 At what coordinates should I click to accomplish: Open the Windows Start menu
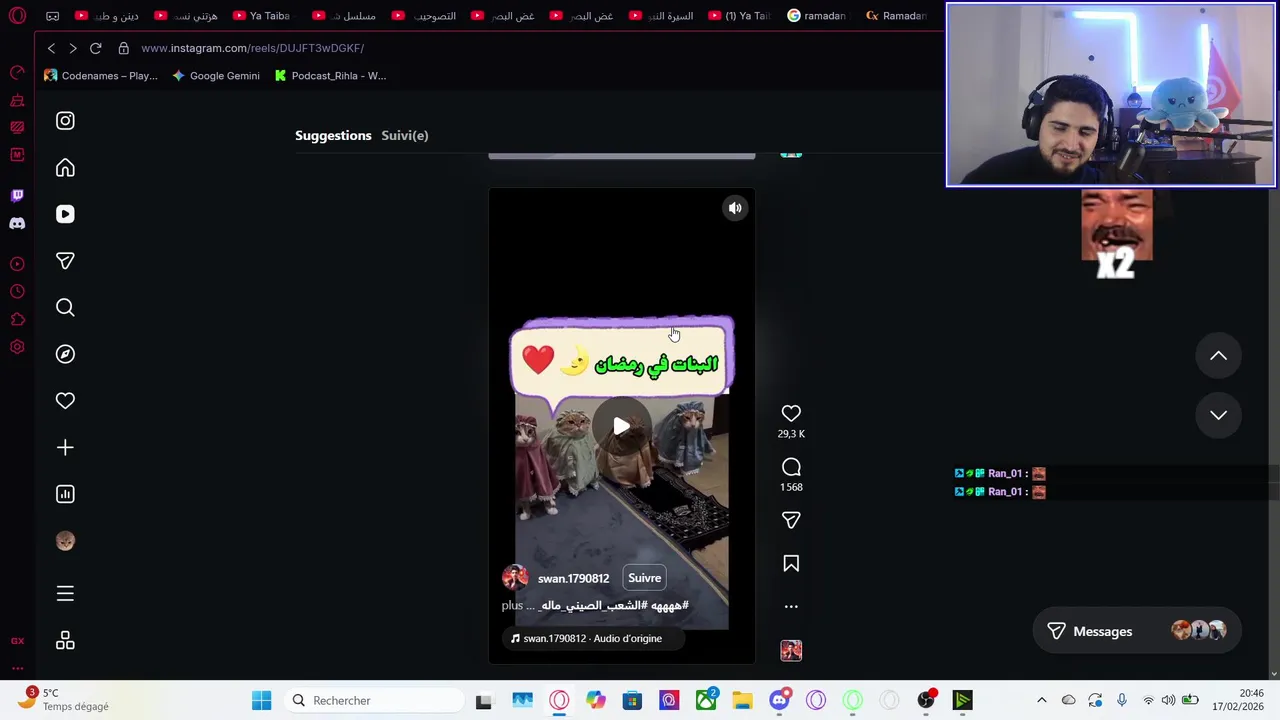point(261,700)
